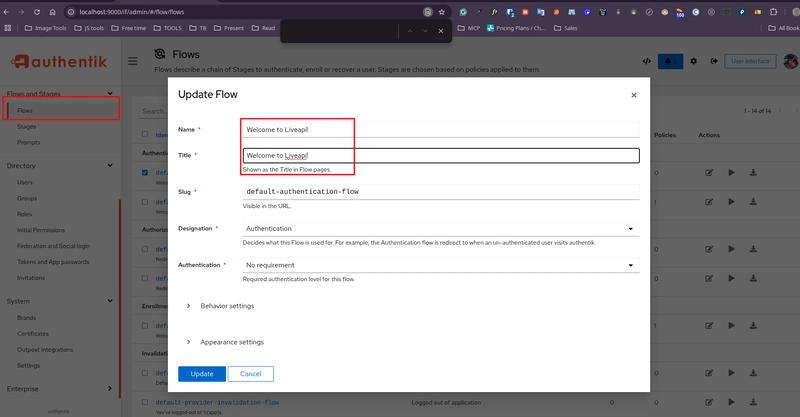800x417 pixels.
Task: Open the user avatar in header
Action: [x=791, y=62]
